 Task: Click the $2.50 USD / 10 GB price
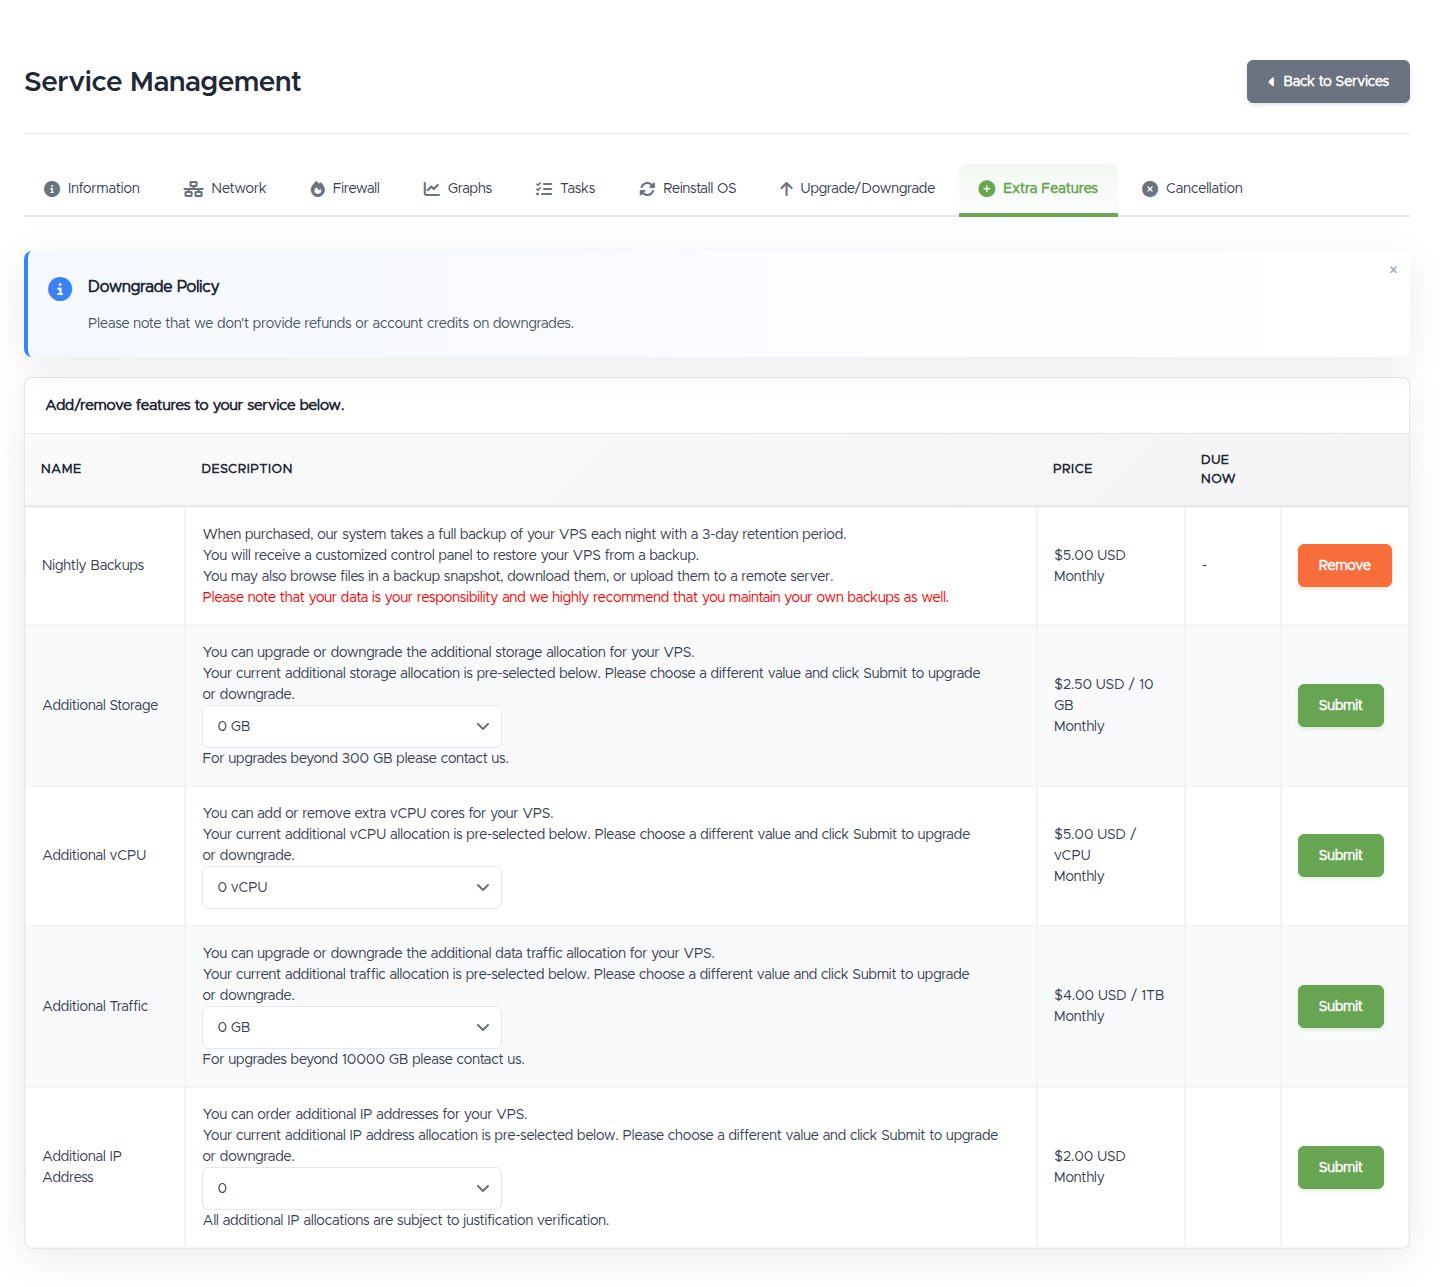(1104, 706)
